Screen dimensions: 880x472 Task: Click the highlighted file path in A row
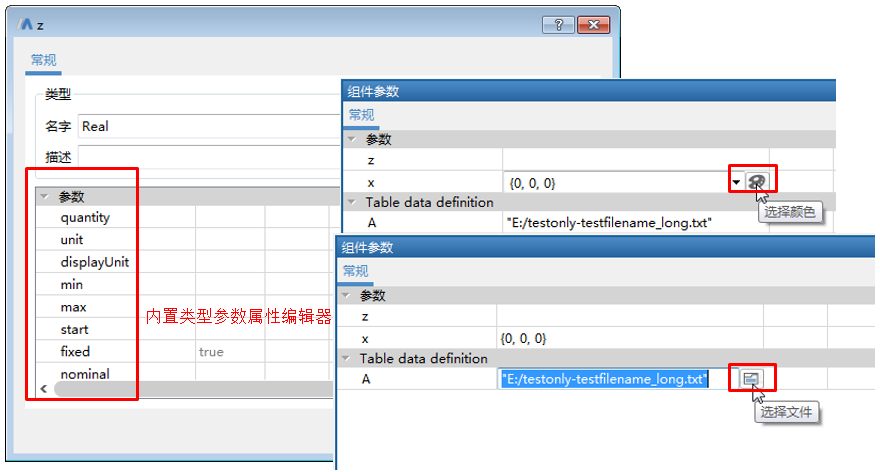tap(604, 379)
